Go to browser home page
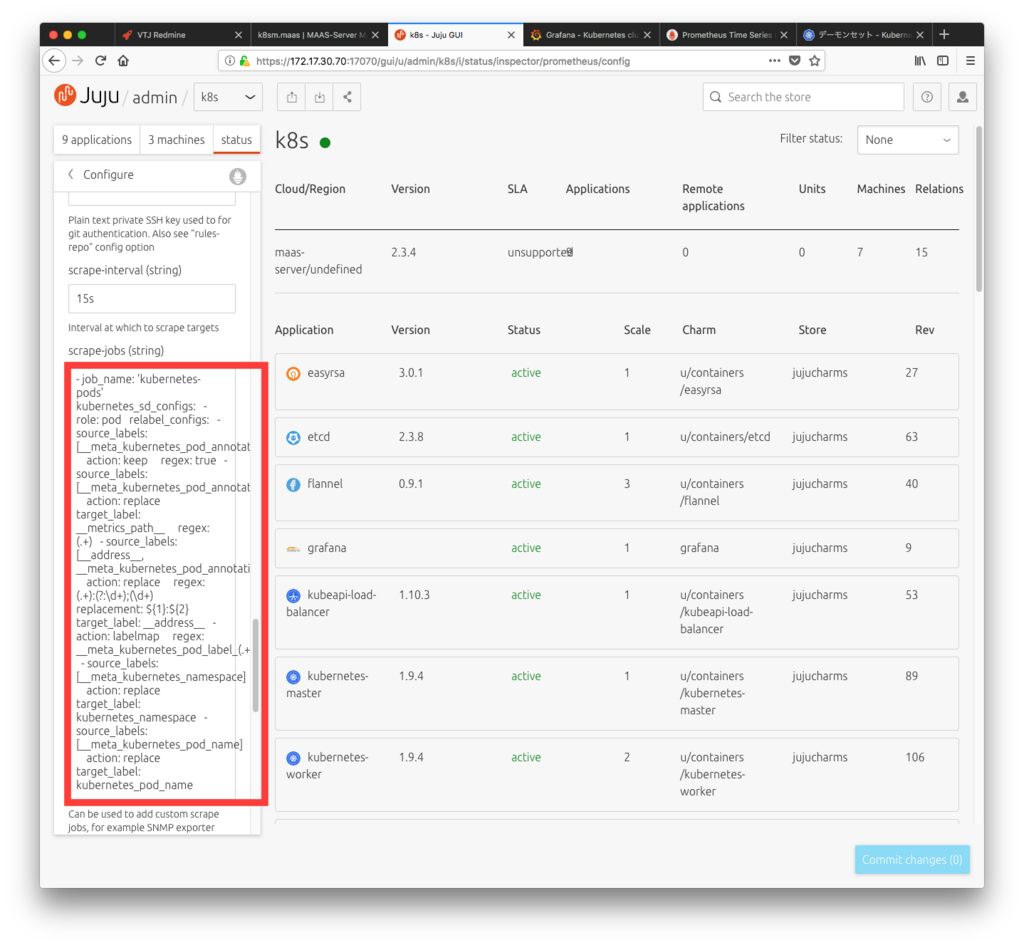The image size is (1024, 945). [123, 61]
